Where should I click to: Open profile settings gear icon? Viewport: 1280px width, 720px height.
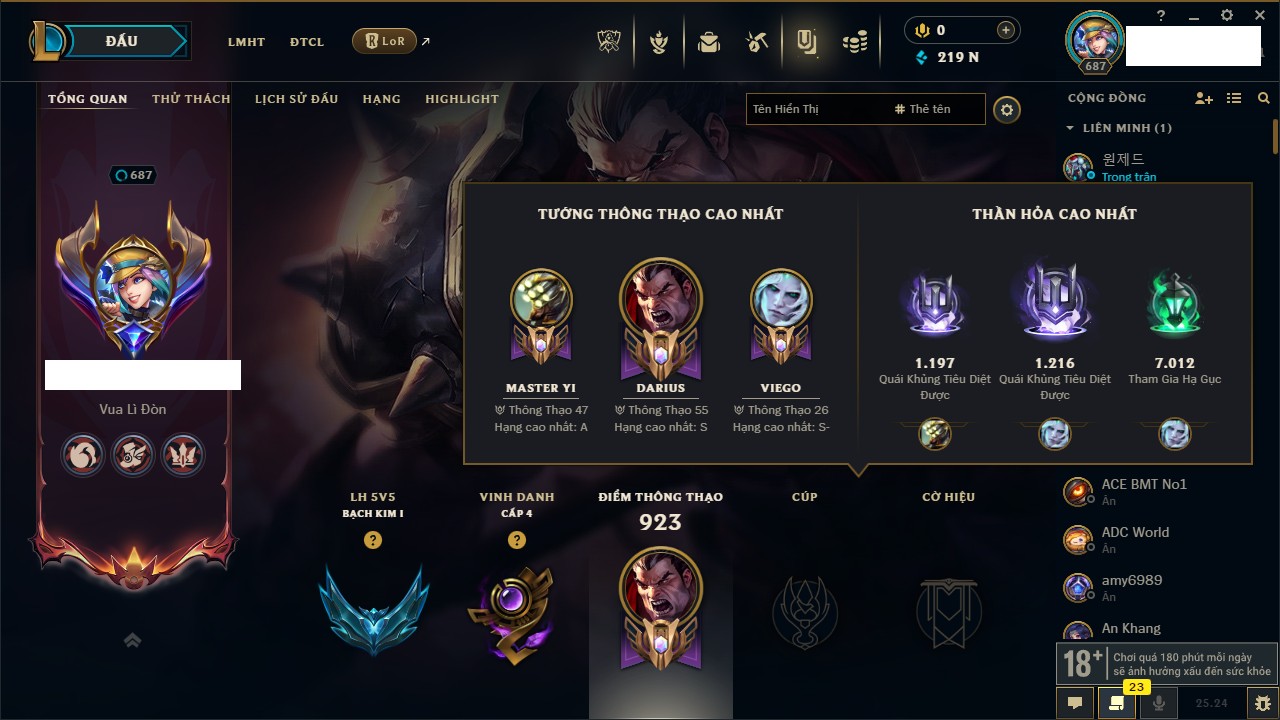tap(1007, 110)
